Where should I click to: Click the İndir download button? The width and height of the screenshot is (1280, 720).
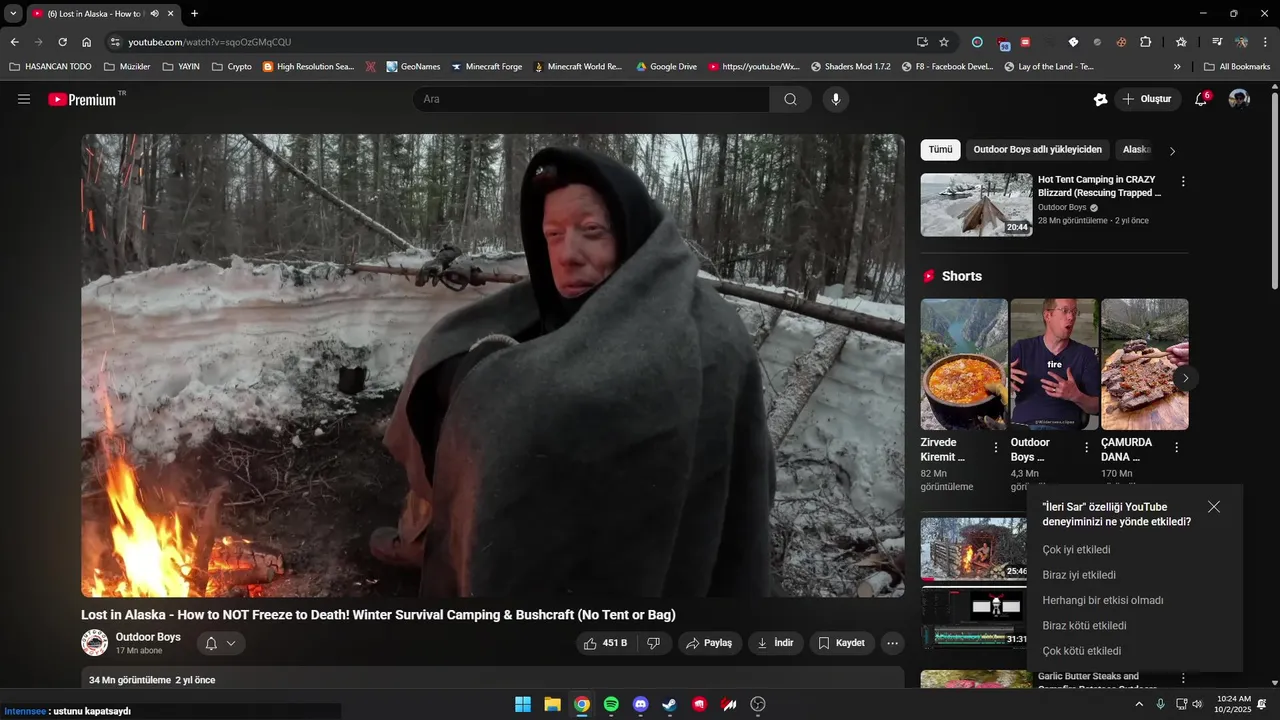pyautogui.click(x=775, y=643)
